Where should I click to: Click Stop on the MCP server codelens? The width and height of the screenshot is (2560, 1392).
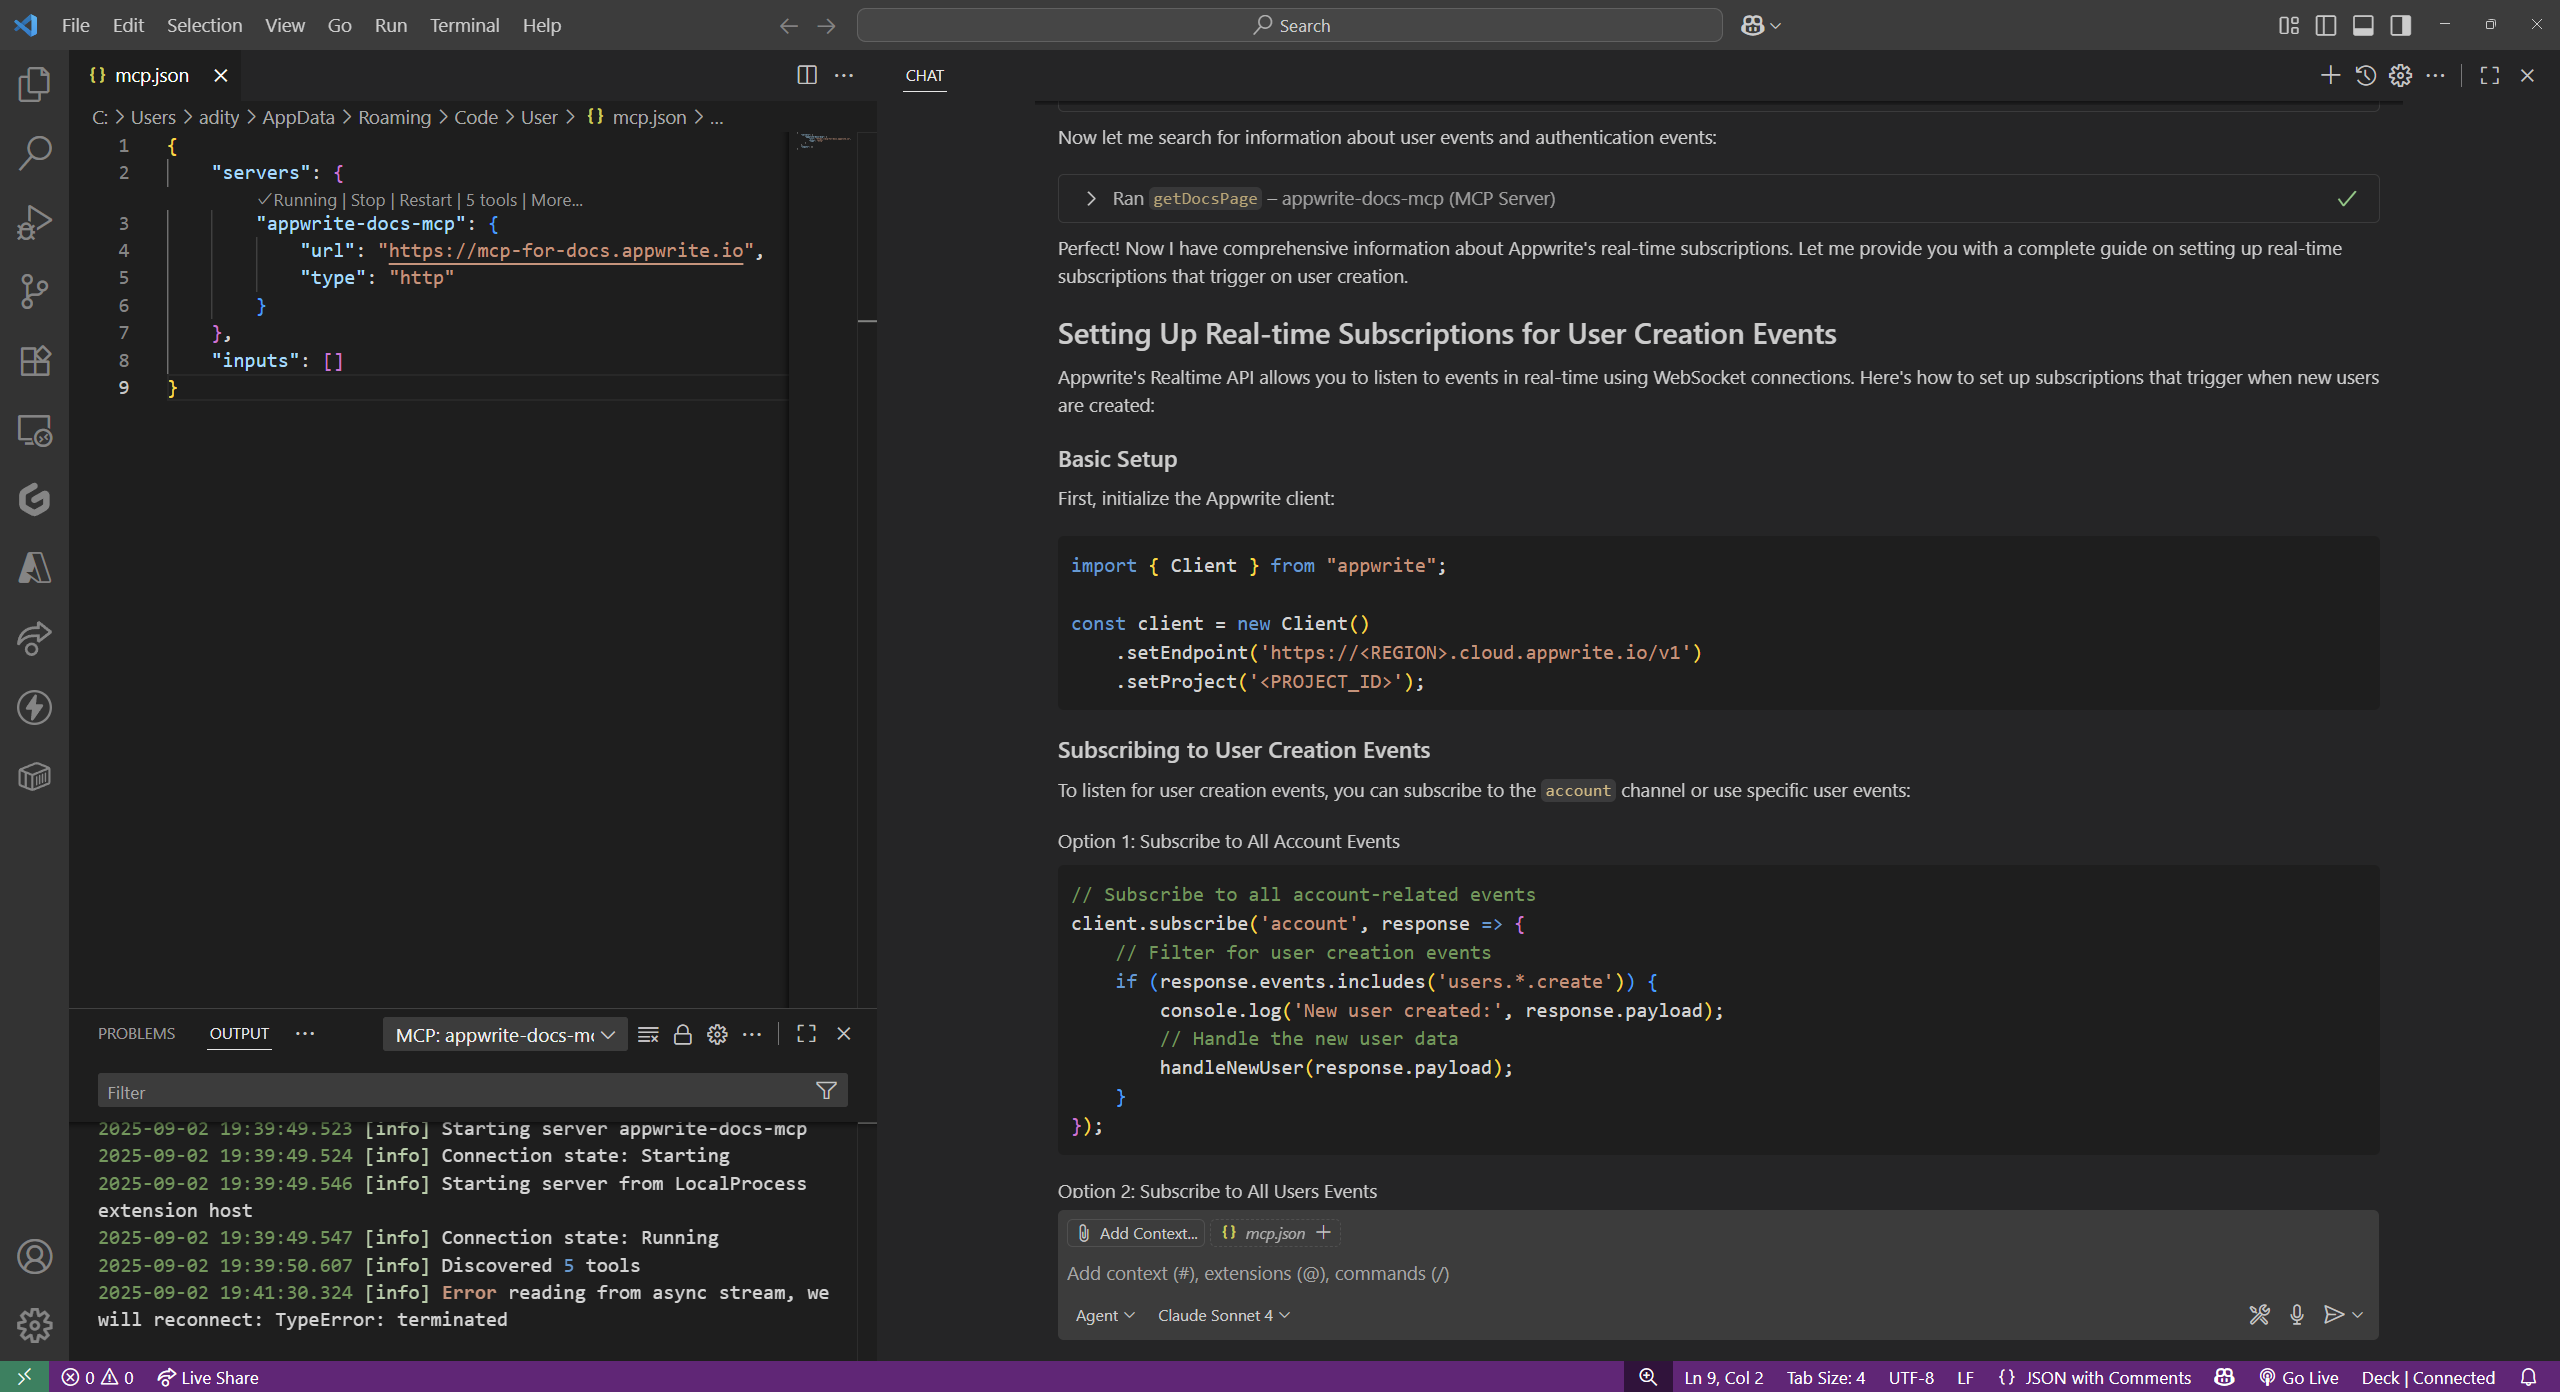pyautogui.click(x=367, y=200)
